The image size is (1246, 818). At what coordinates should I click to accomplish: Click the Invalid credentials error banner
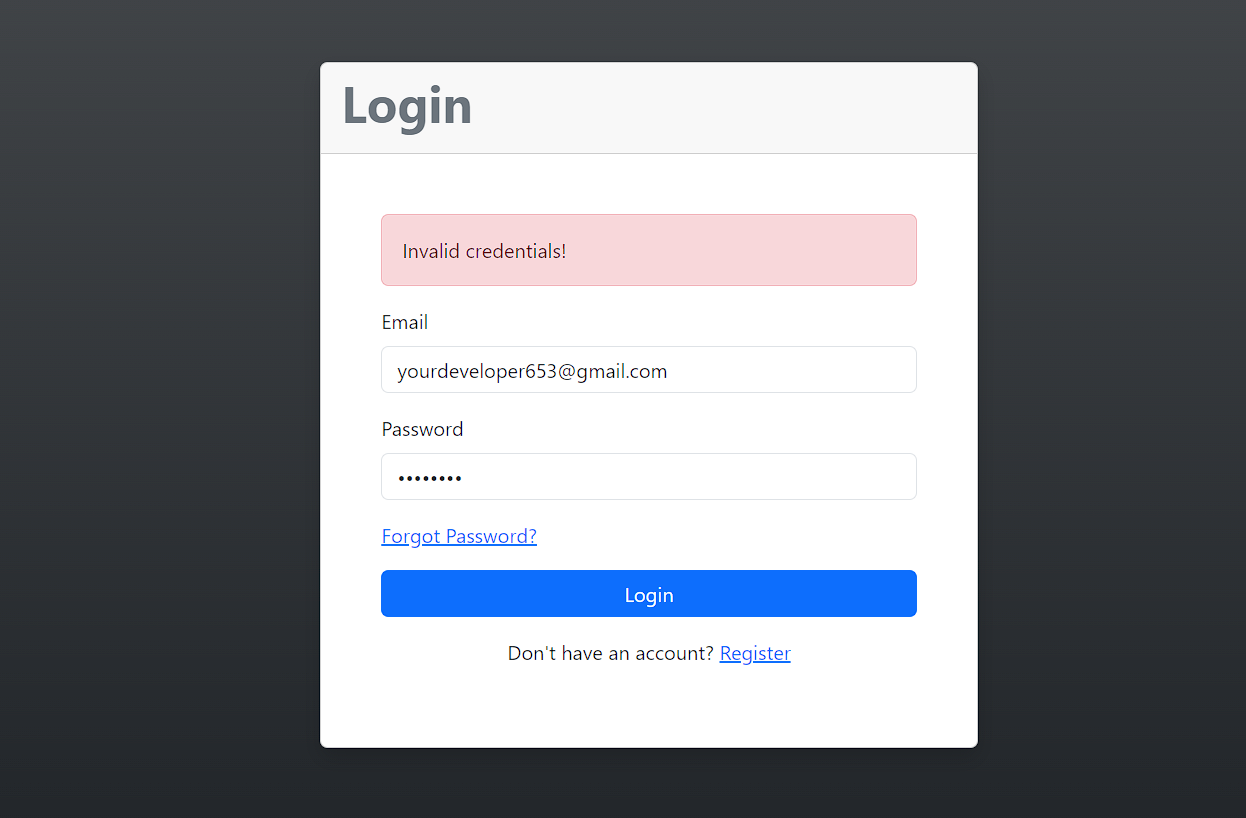click(648, 250)
